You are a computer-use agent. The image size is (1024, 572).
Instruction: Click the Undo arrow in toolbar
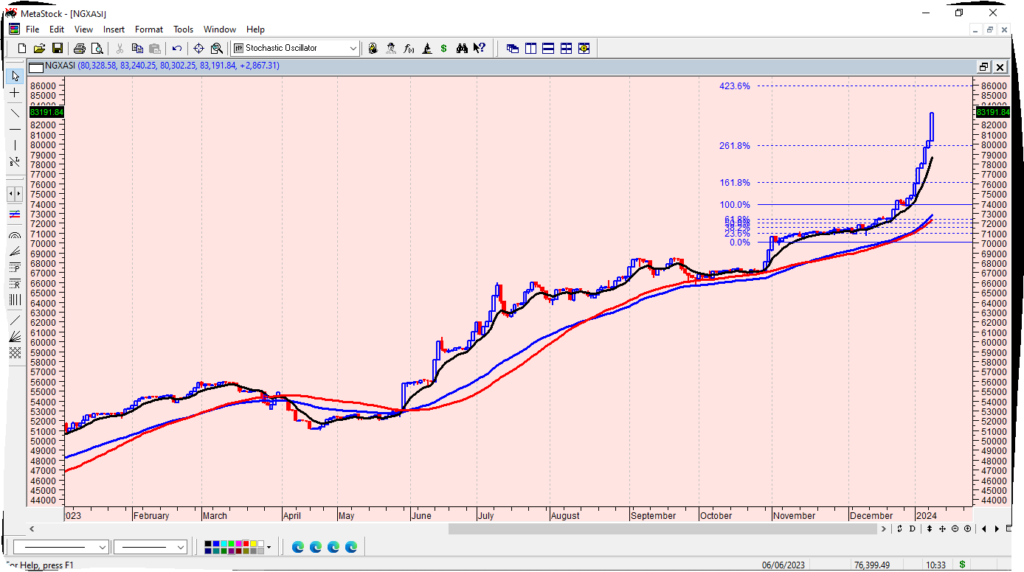click(177, 48)
